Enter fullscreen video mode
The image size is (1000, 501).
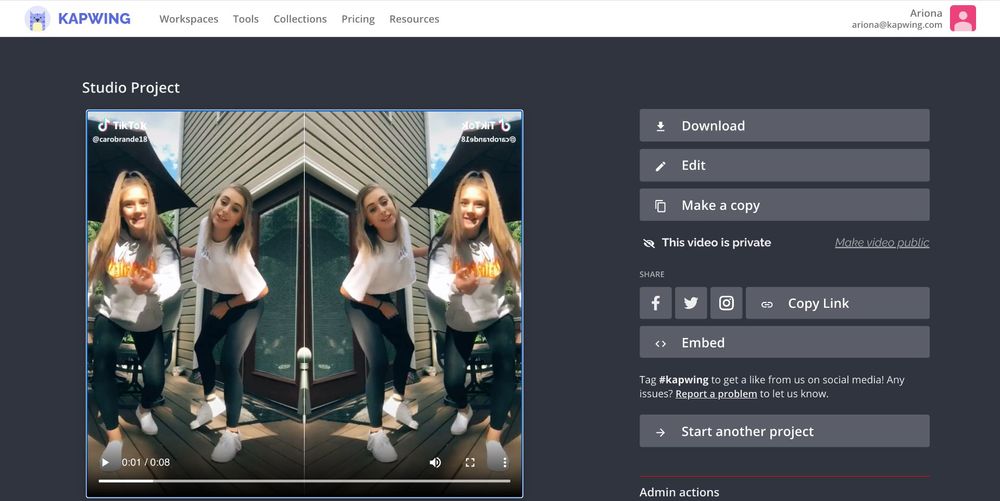coord(470,462)
